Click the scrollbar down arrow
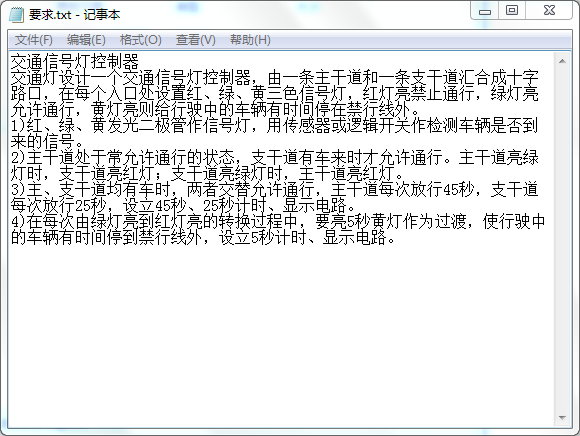Viewport: 580px width, 436px height. [x=562, y=418]
